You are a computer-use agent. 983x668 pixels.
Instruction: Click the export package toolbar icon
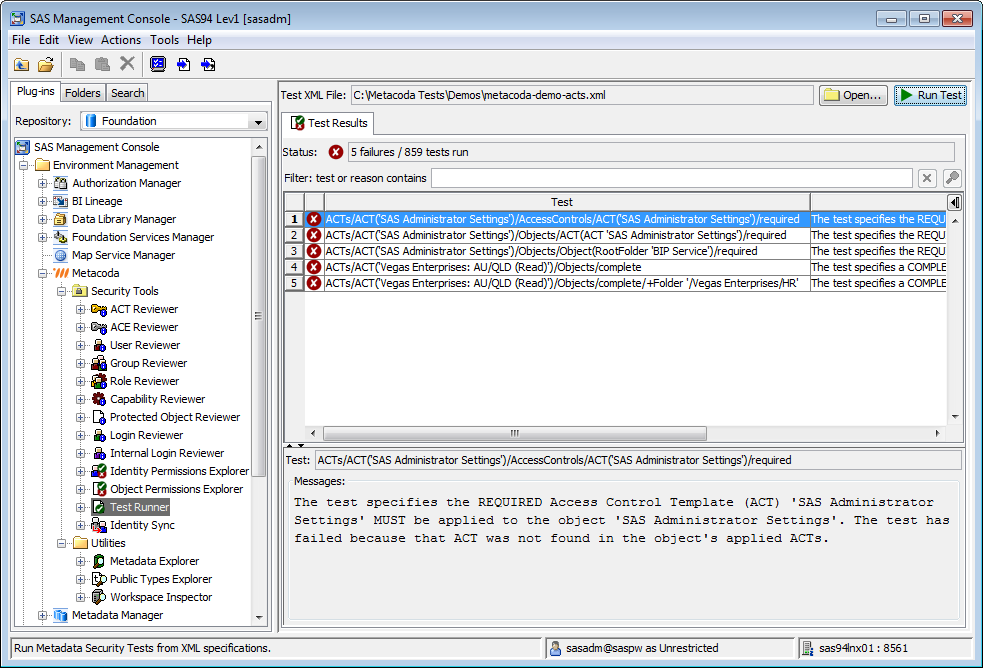click(208, 65)
